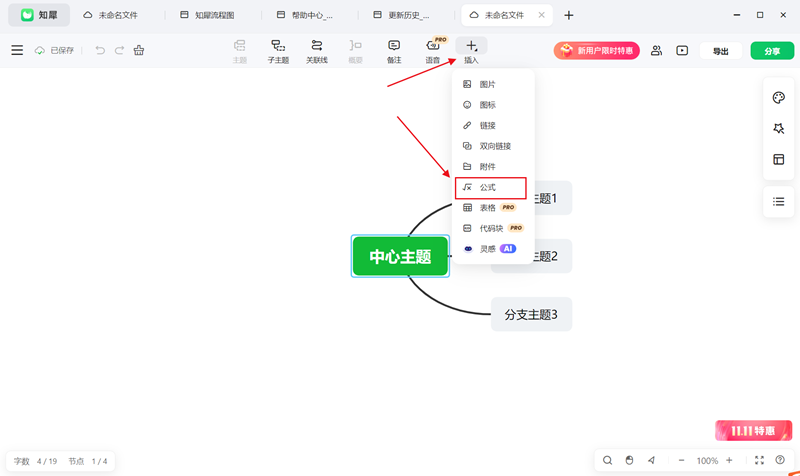Open the collaborators people icon
Screen dimensions: 800x476
coord(656,51)
